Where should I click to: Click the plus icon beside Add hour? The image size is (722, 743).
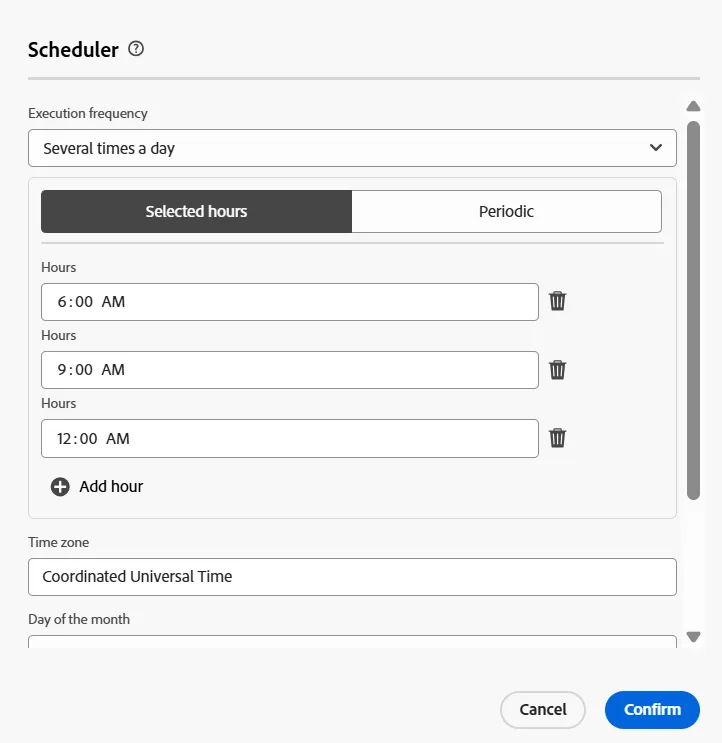coord(60,487)
